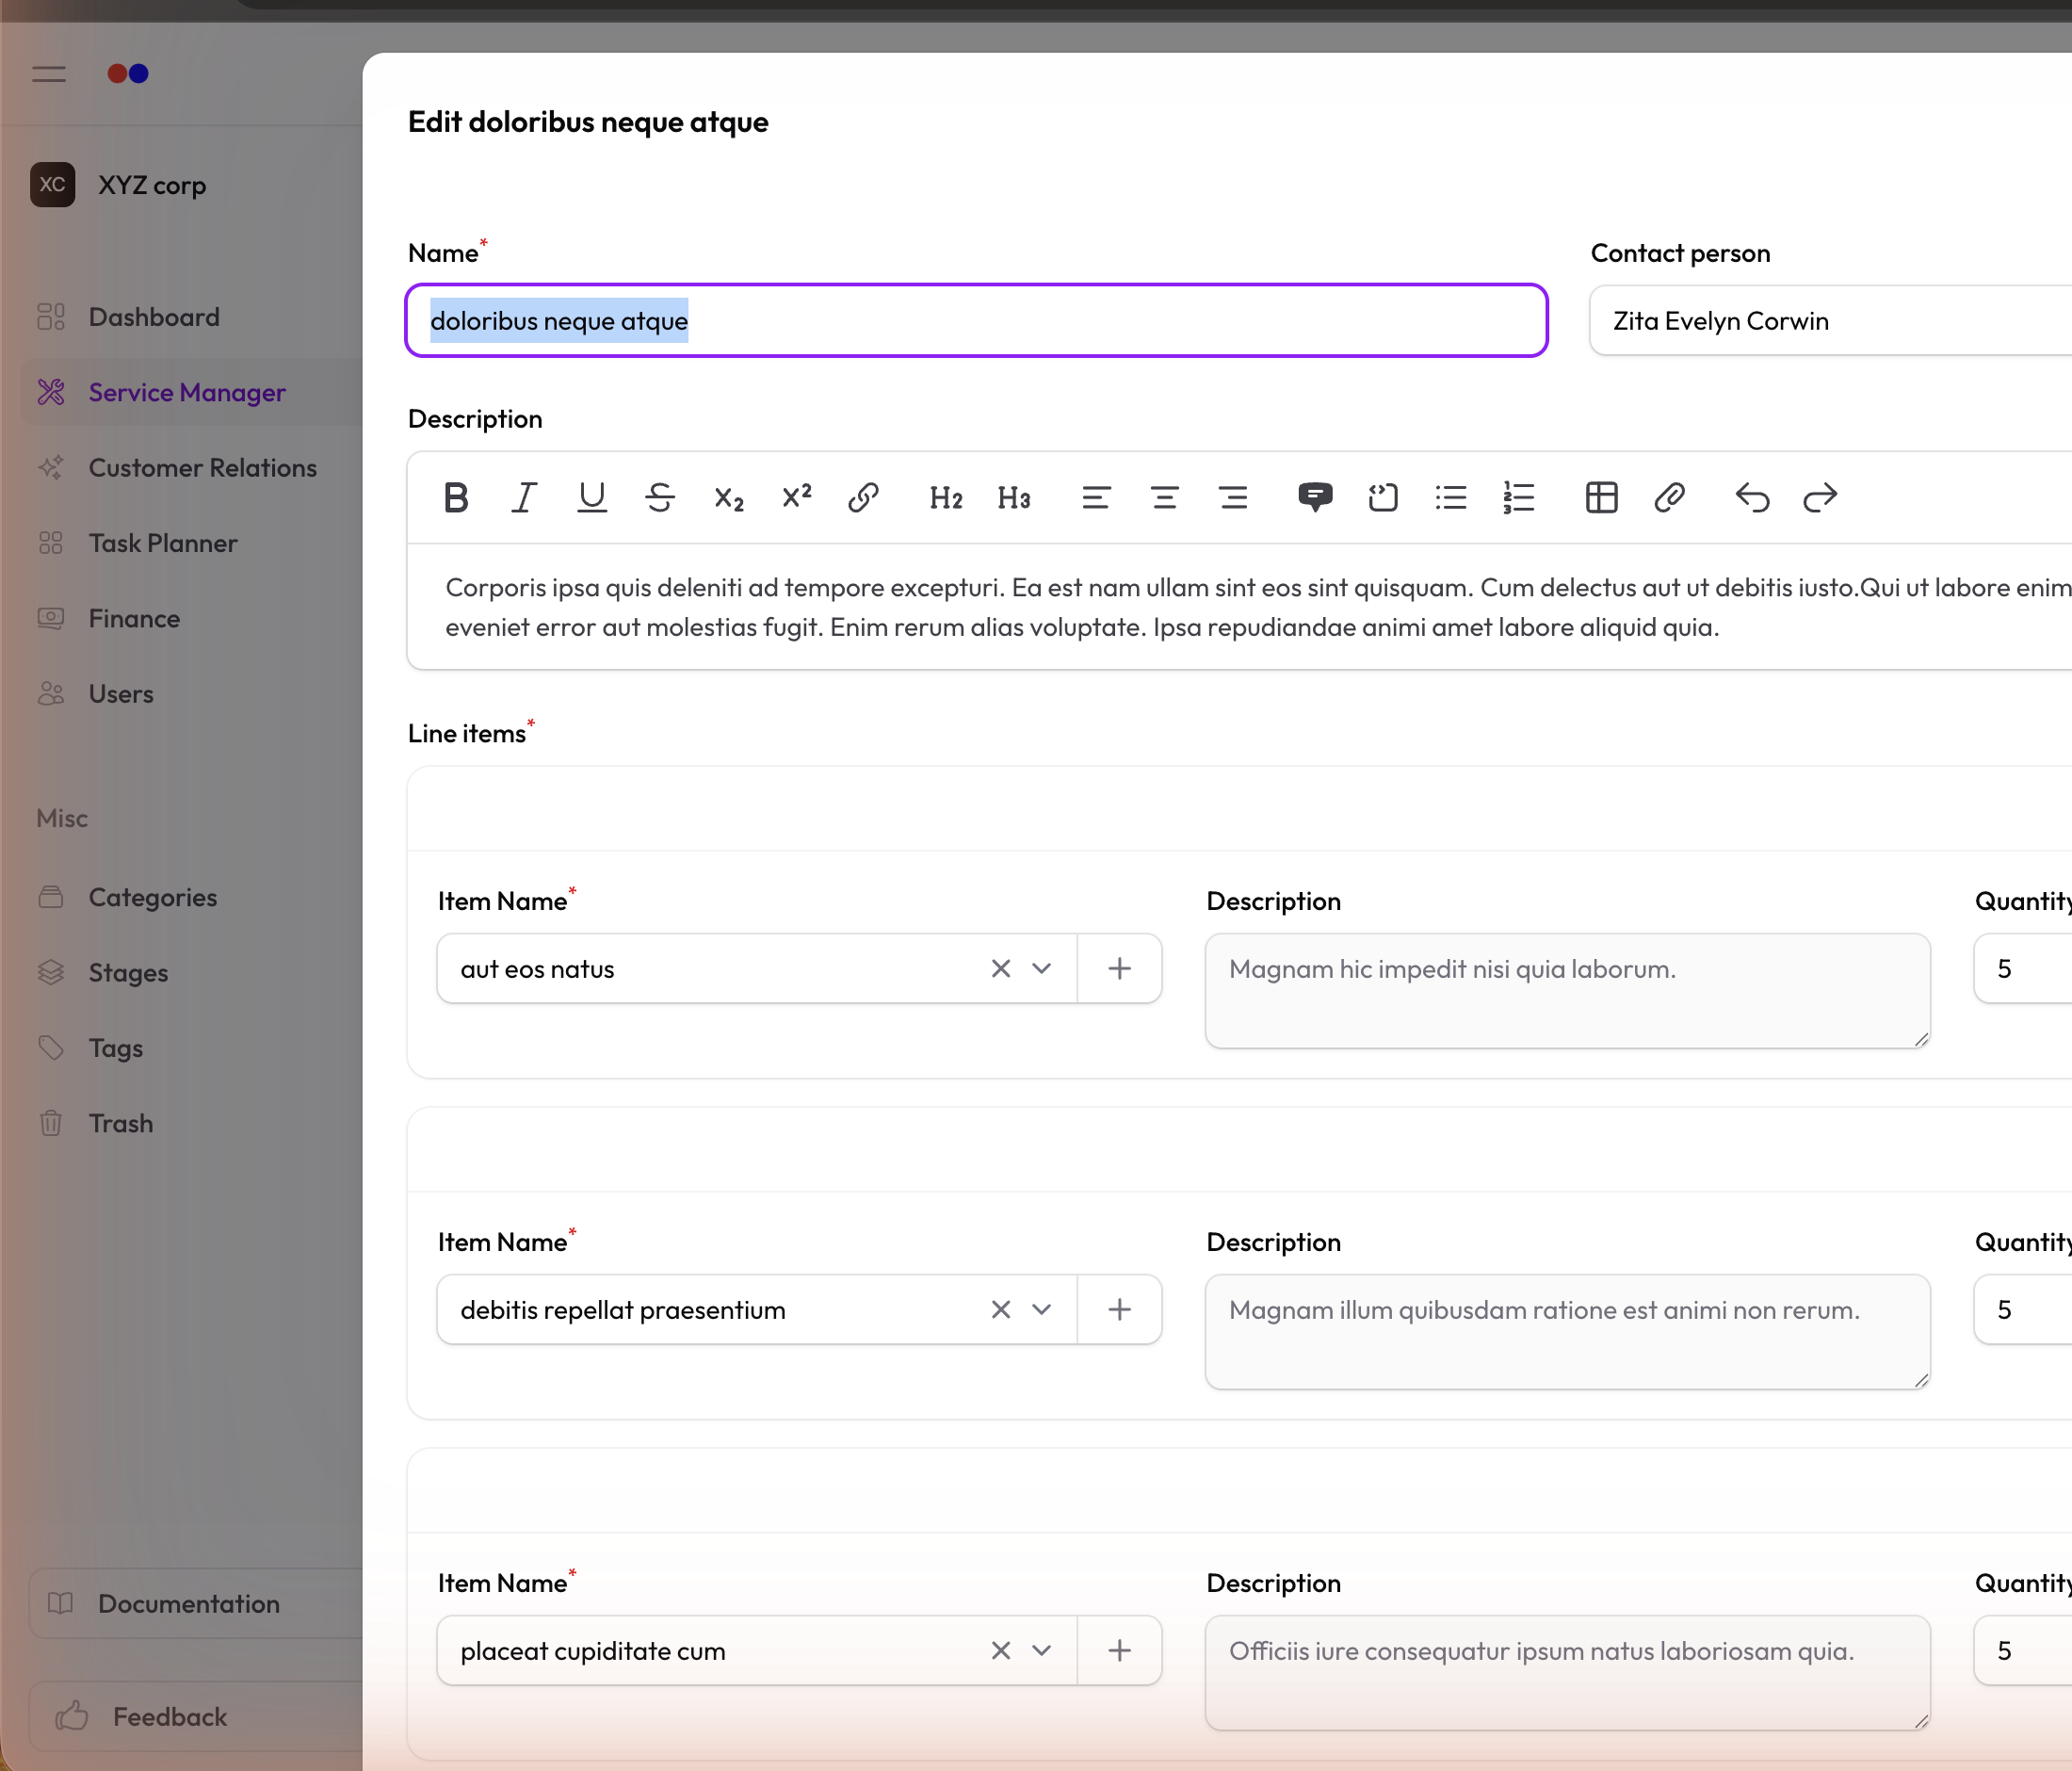Image resolution: width=2072 pixels, height=1771 pixels.
Task: Navigate to Task Planner
Action: pos(192,543)
